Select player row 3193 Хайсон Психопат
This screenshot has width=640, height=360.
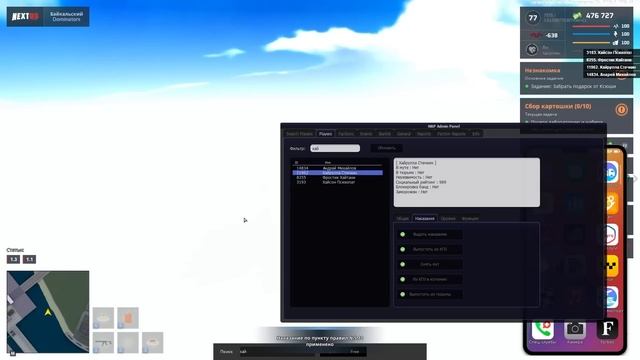(x=338, y=182)
